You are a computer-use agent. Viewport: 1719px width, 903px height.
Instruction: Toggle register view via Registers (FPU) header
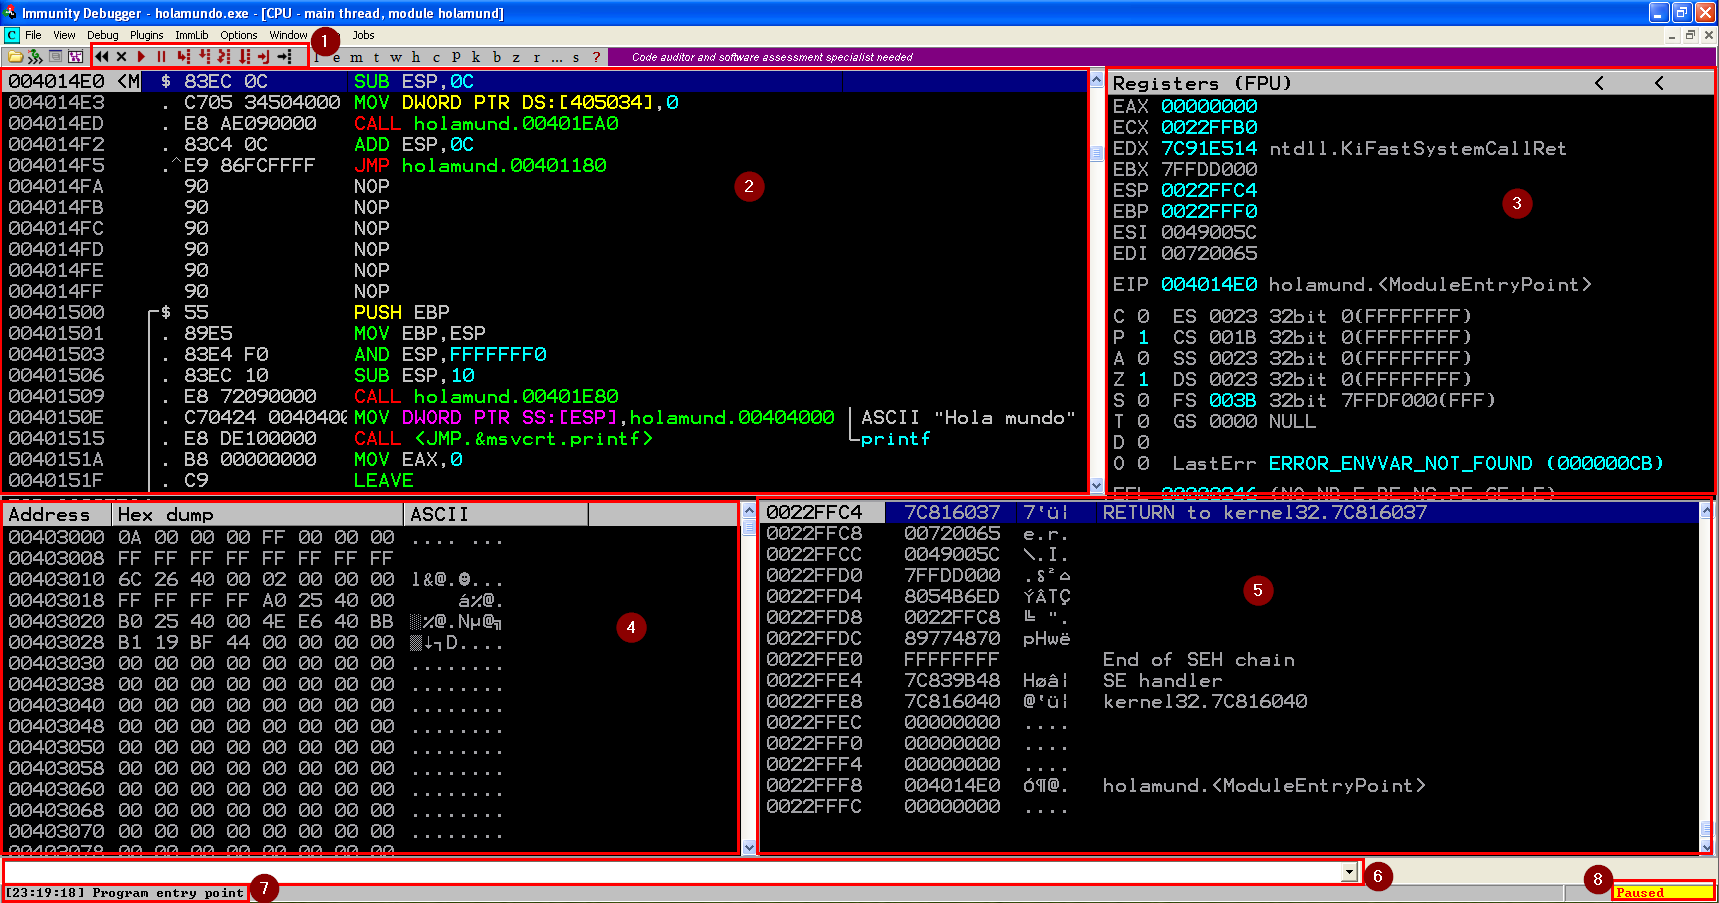tap(1201, 83)
